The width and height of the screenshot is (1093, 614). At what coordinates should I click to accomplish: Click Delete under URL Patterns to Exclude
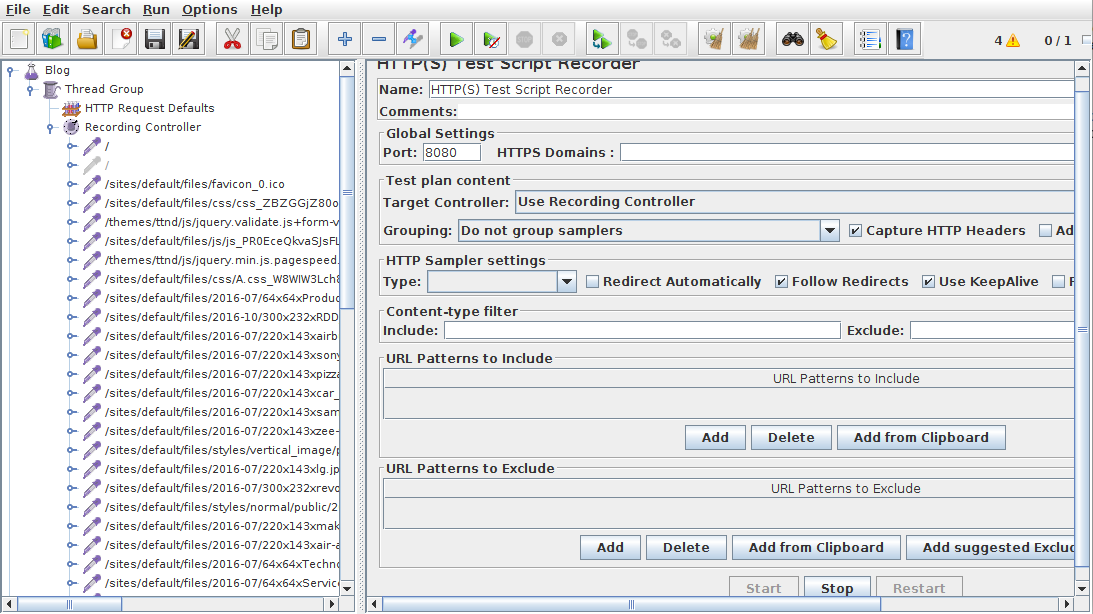(686, 548)
